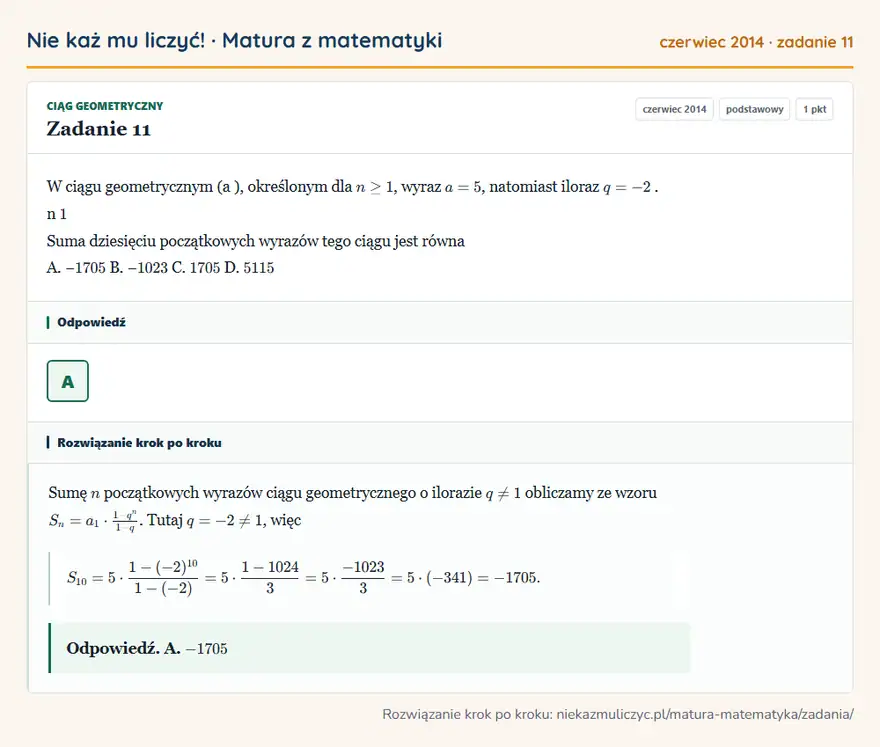Click the answer box showing letter A
Viewport: 880px width, 747px height.
coord(67,381)
